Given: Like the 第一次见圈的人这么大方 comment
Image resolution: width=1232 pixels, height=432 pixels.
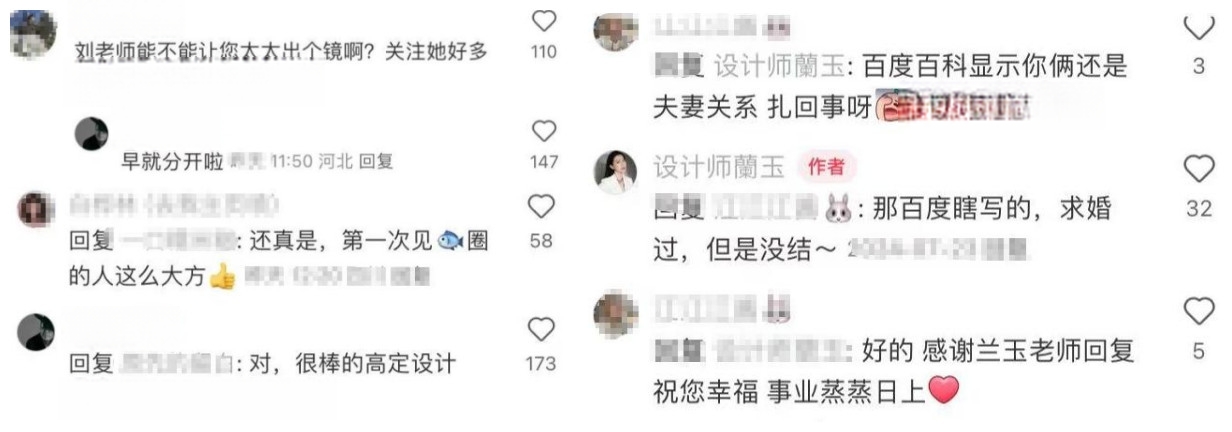Looking at the screenshot, I should click(x=541, y=207).
